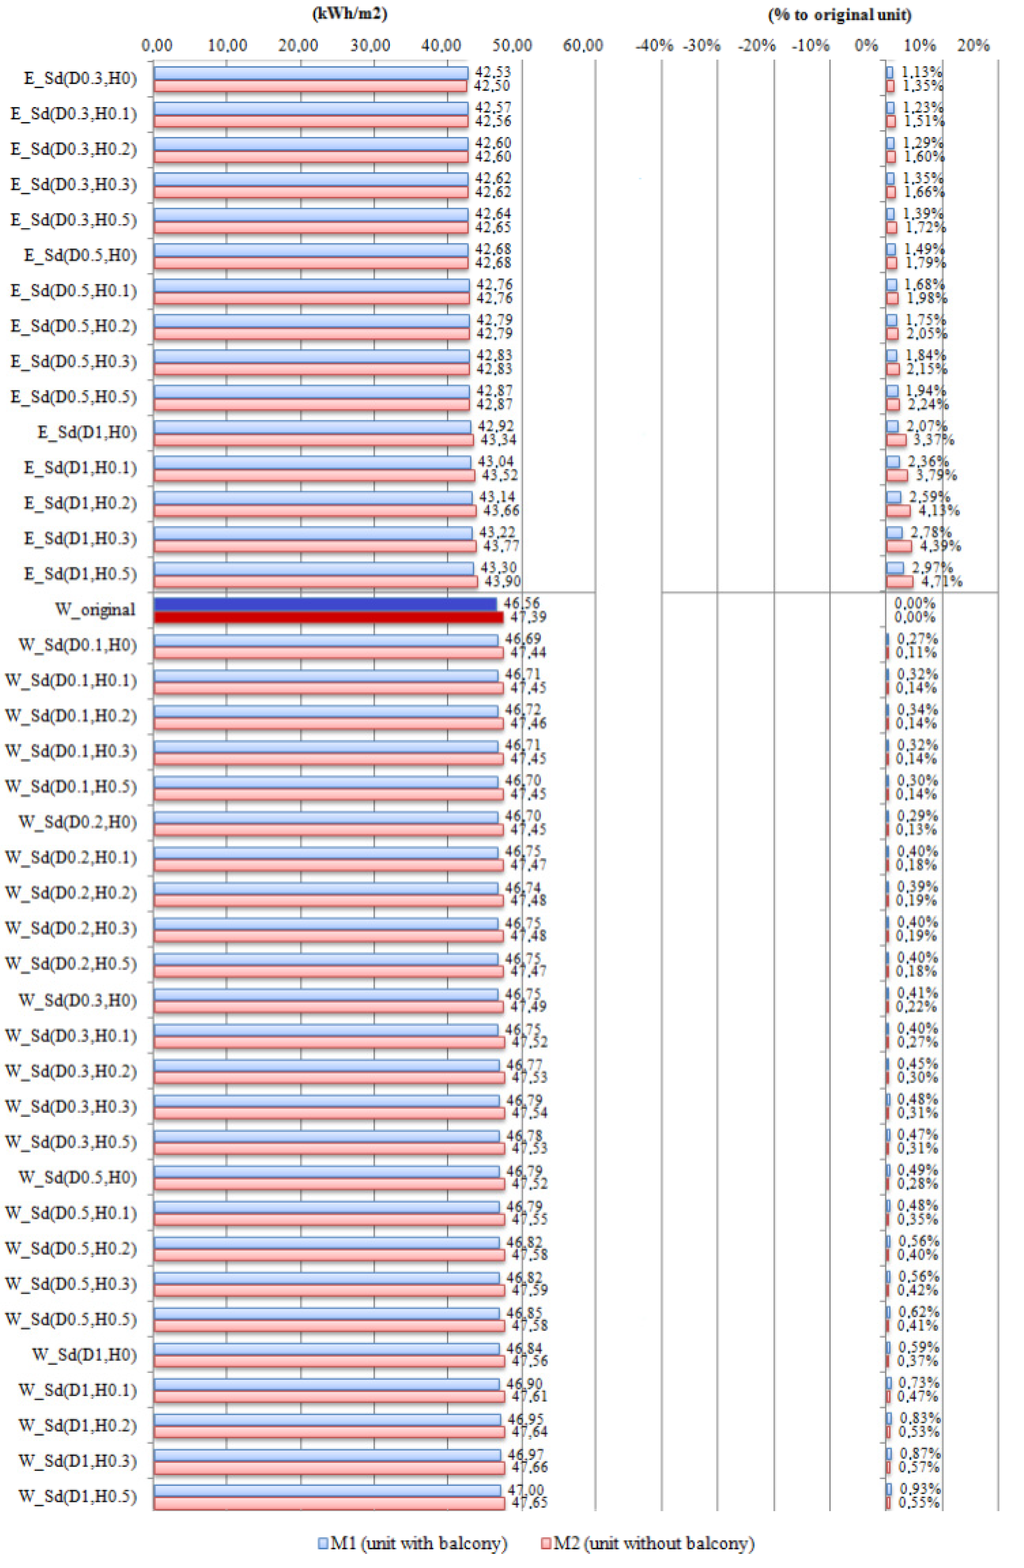Screen dimensions: 1024x1568
Task: Click the row label 'E_Sd(D0.3,H0.5)'
Action: tap(73, 220)
